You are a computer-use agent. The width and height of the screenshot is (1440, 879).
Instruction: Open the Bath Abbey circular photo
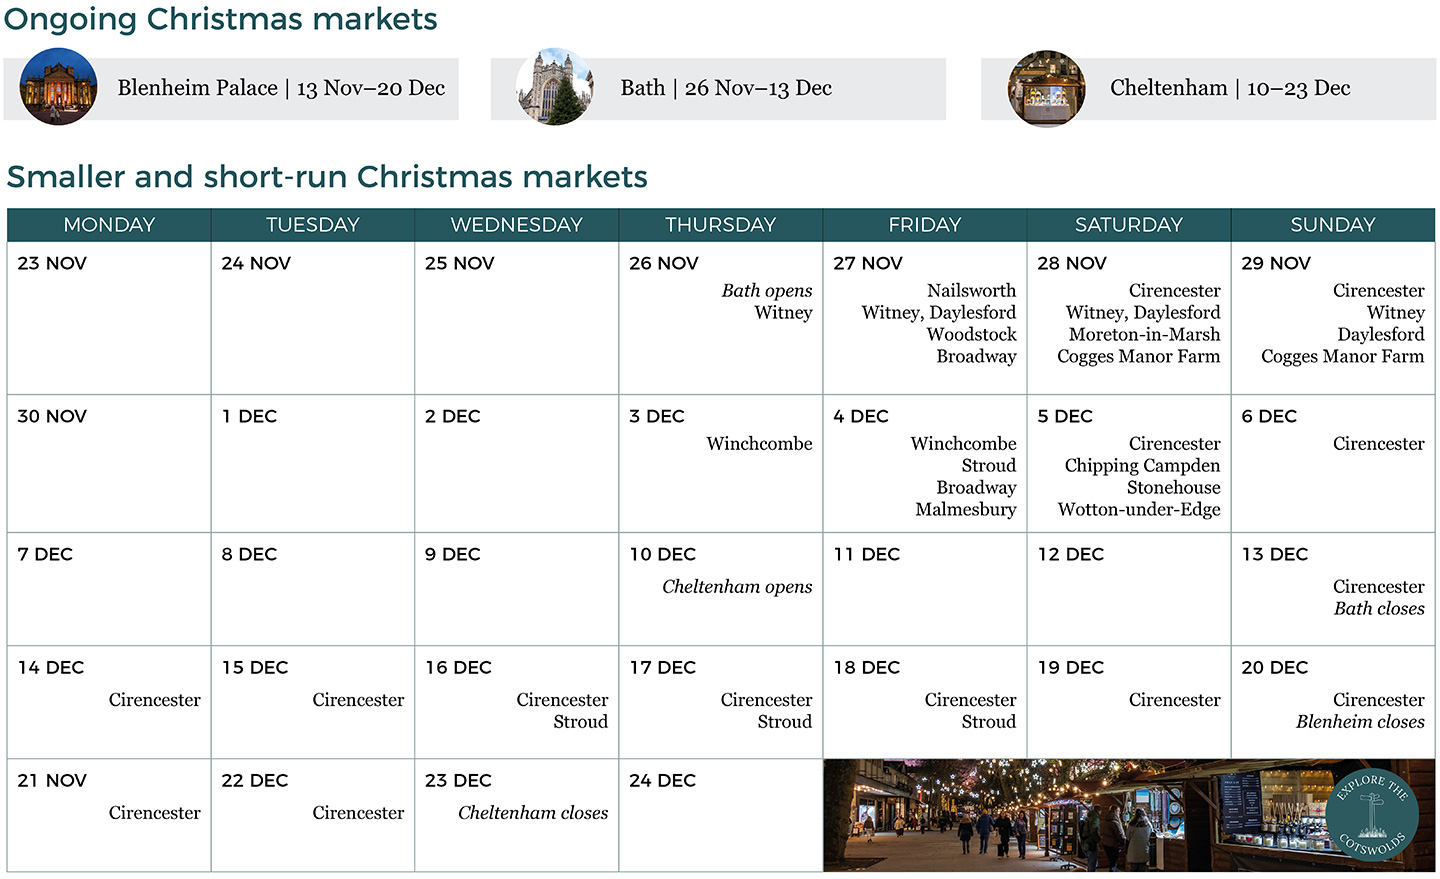[555, 87]
